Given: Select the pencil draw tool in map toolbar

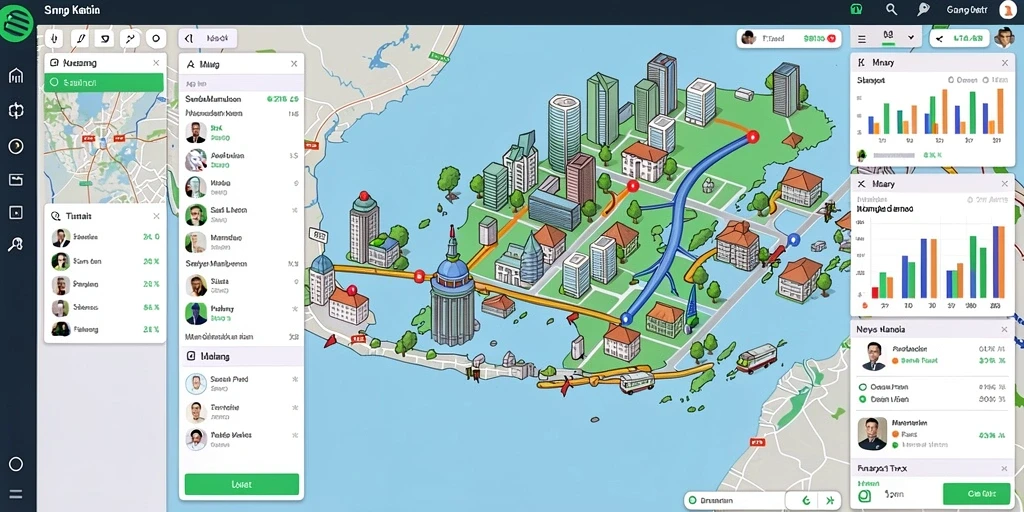Looking at the screenshot, I should 80,39.
